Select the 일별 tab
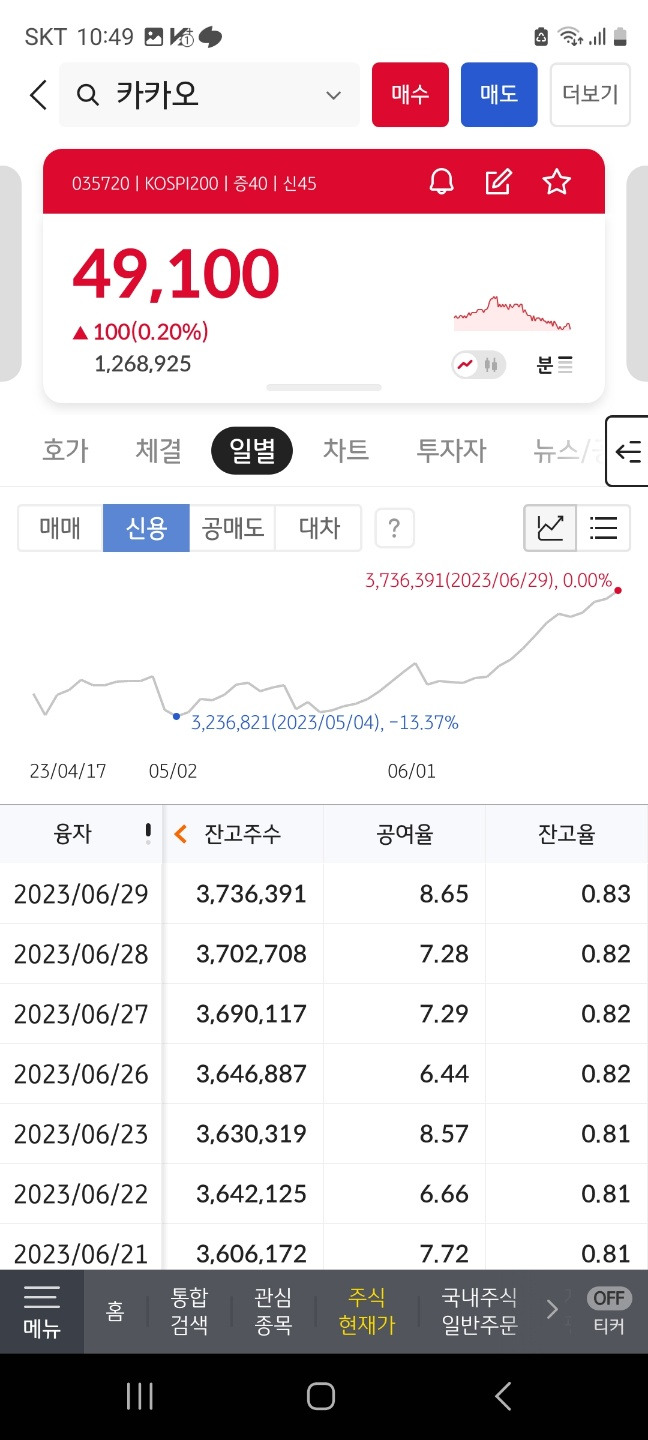648x1440 pixels. 252,451
